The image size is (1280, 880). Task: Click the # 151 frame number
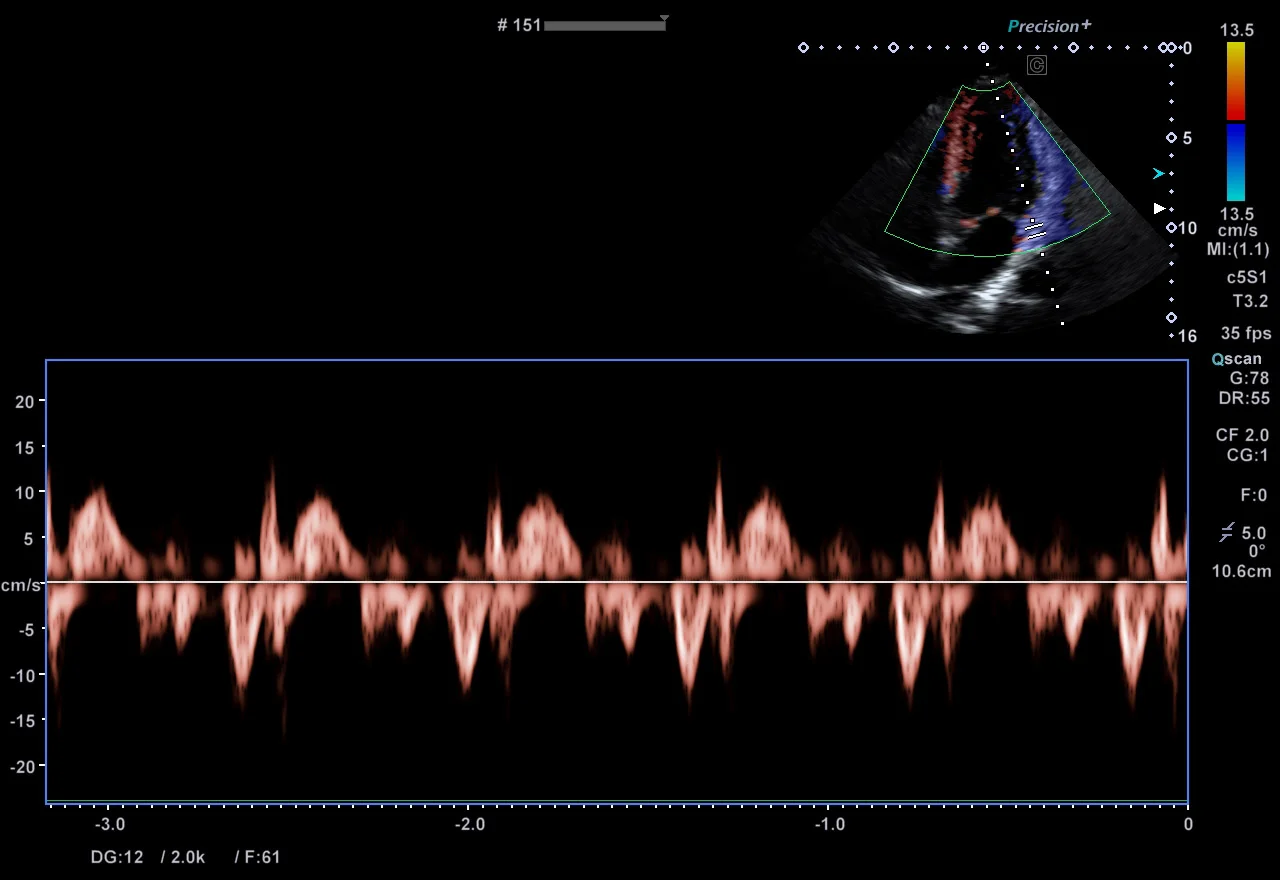(519, 25)
